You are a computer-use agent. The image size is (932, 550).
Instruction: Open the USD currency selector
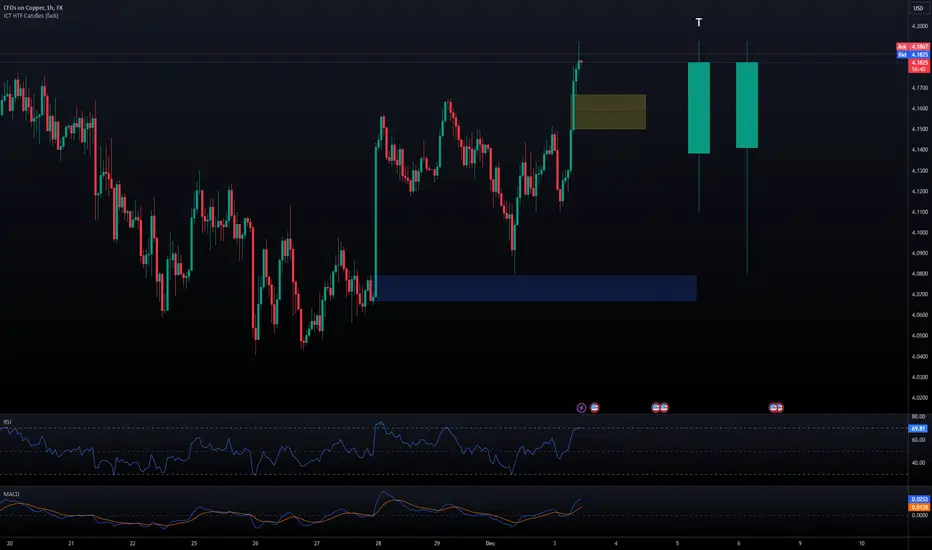tap(918, 8)
